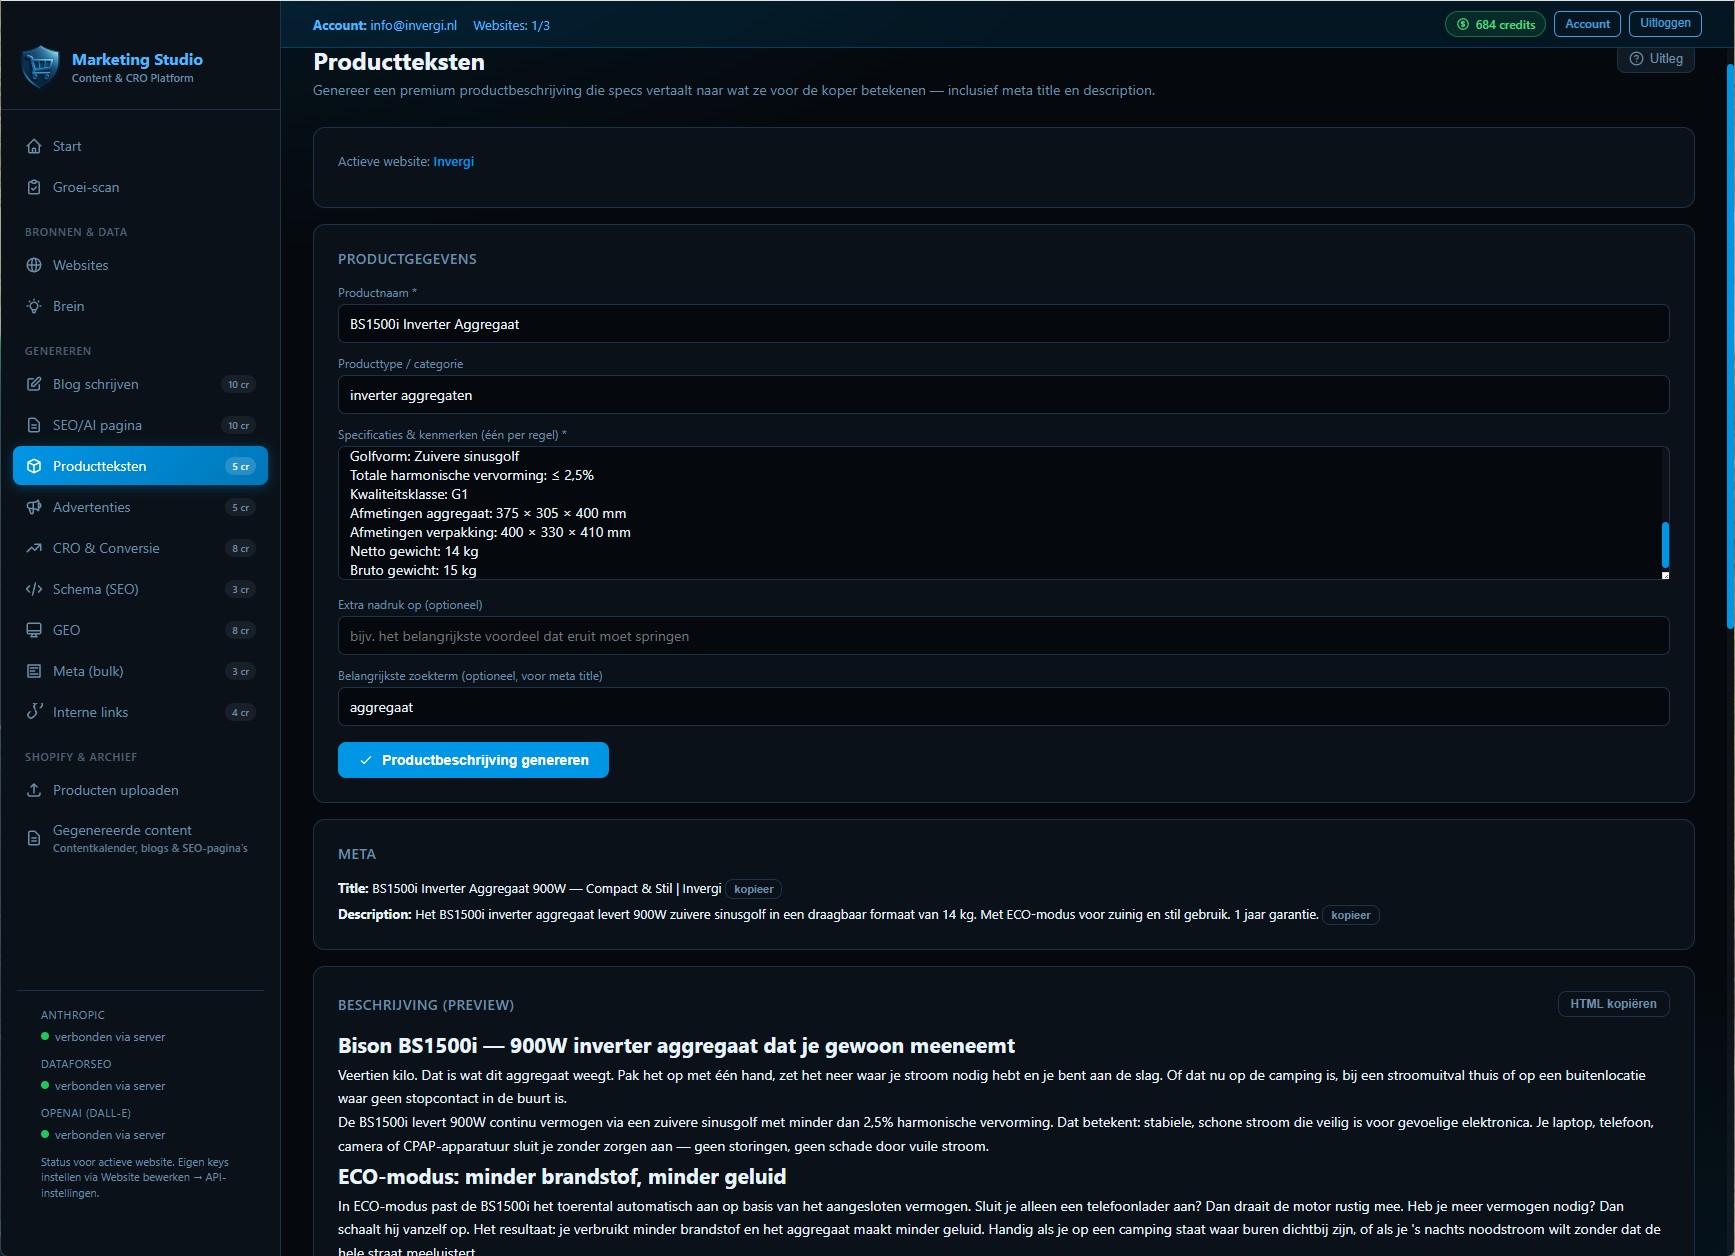Open the Brein section
The height and width of the screenshot is (1256, 1735).
pyautogui.click(x=140, y=306)
